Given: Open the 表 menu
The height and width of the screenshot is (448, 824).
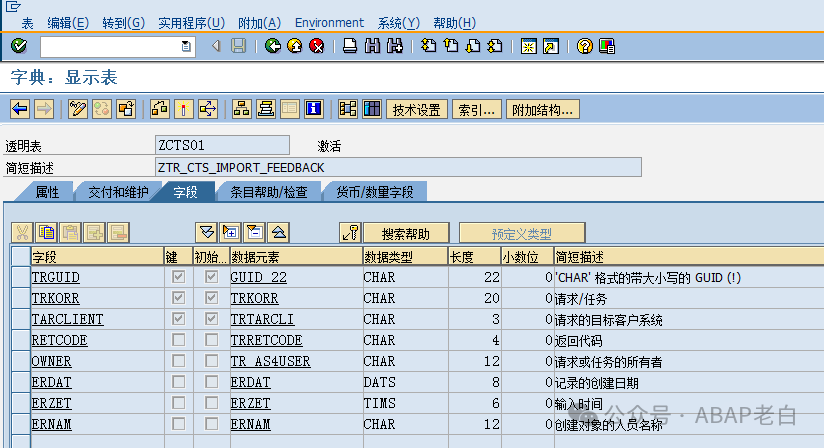Looking at the screenshot, I should (x=27, y=23).
